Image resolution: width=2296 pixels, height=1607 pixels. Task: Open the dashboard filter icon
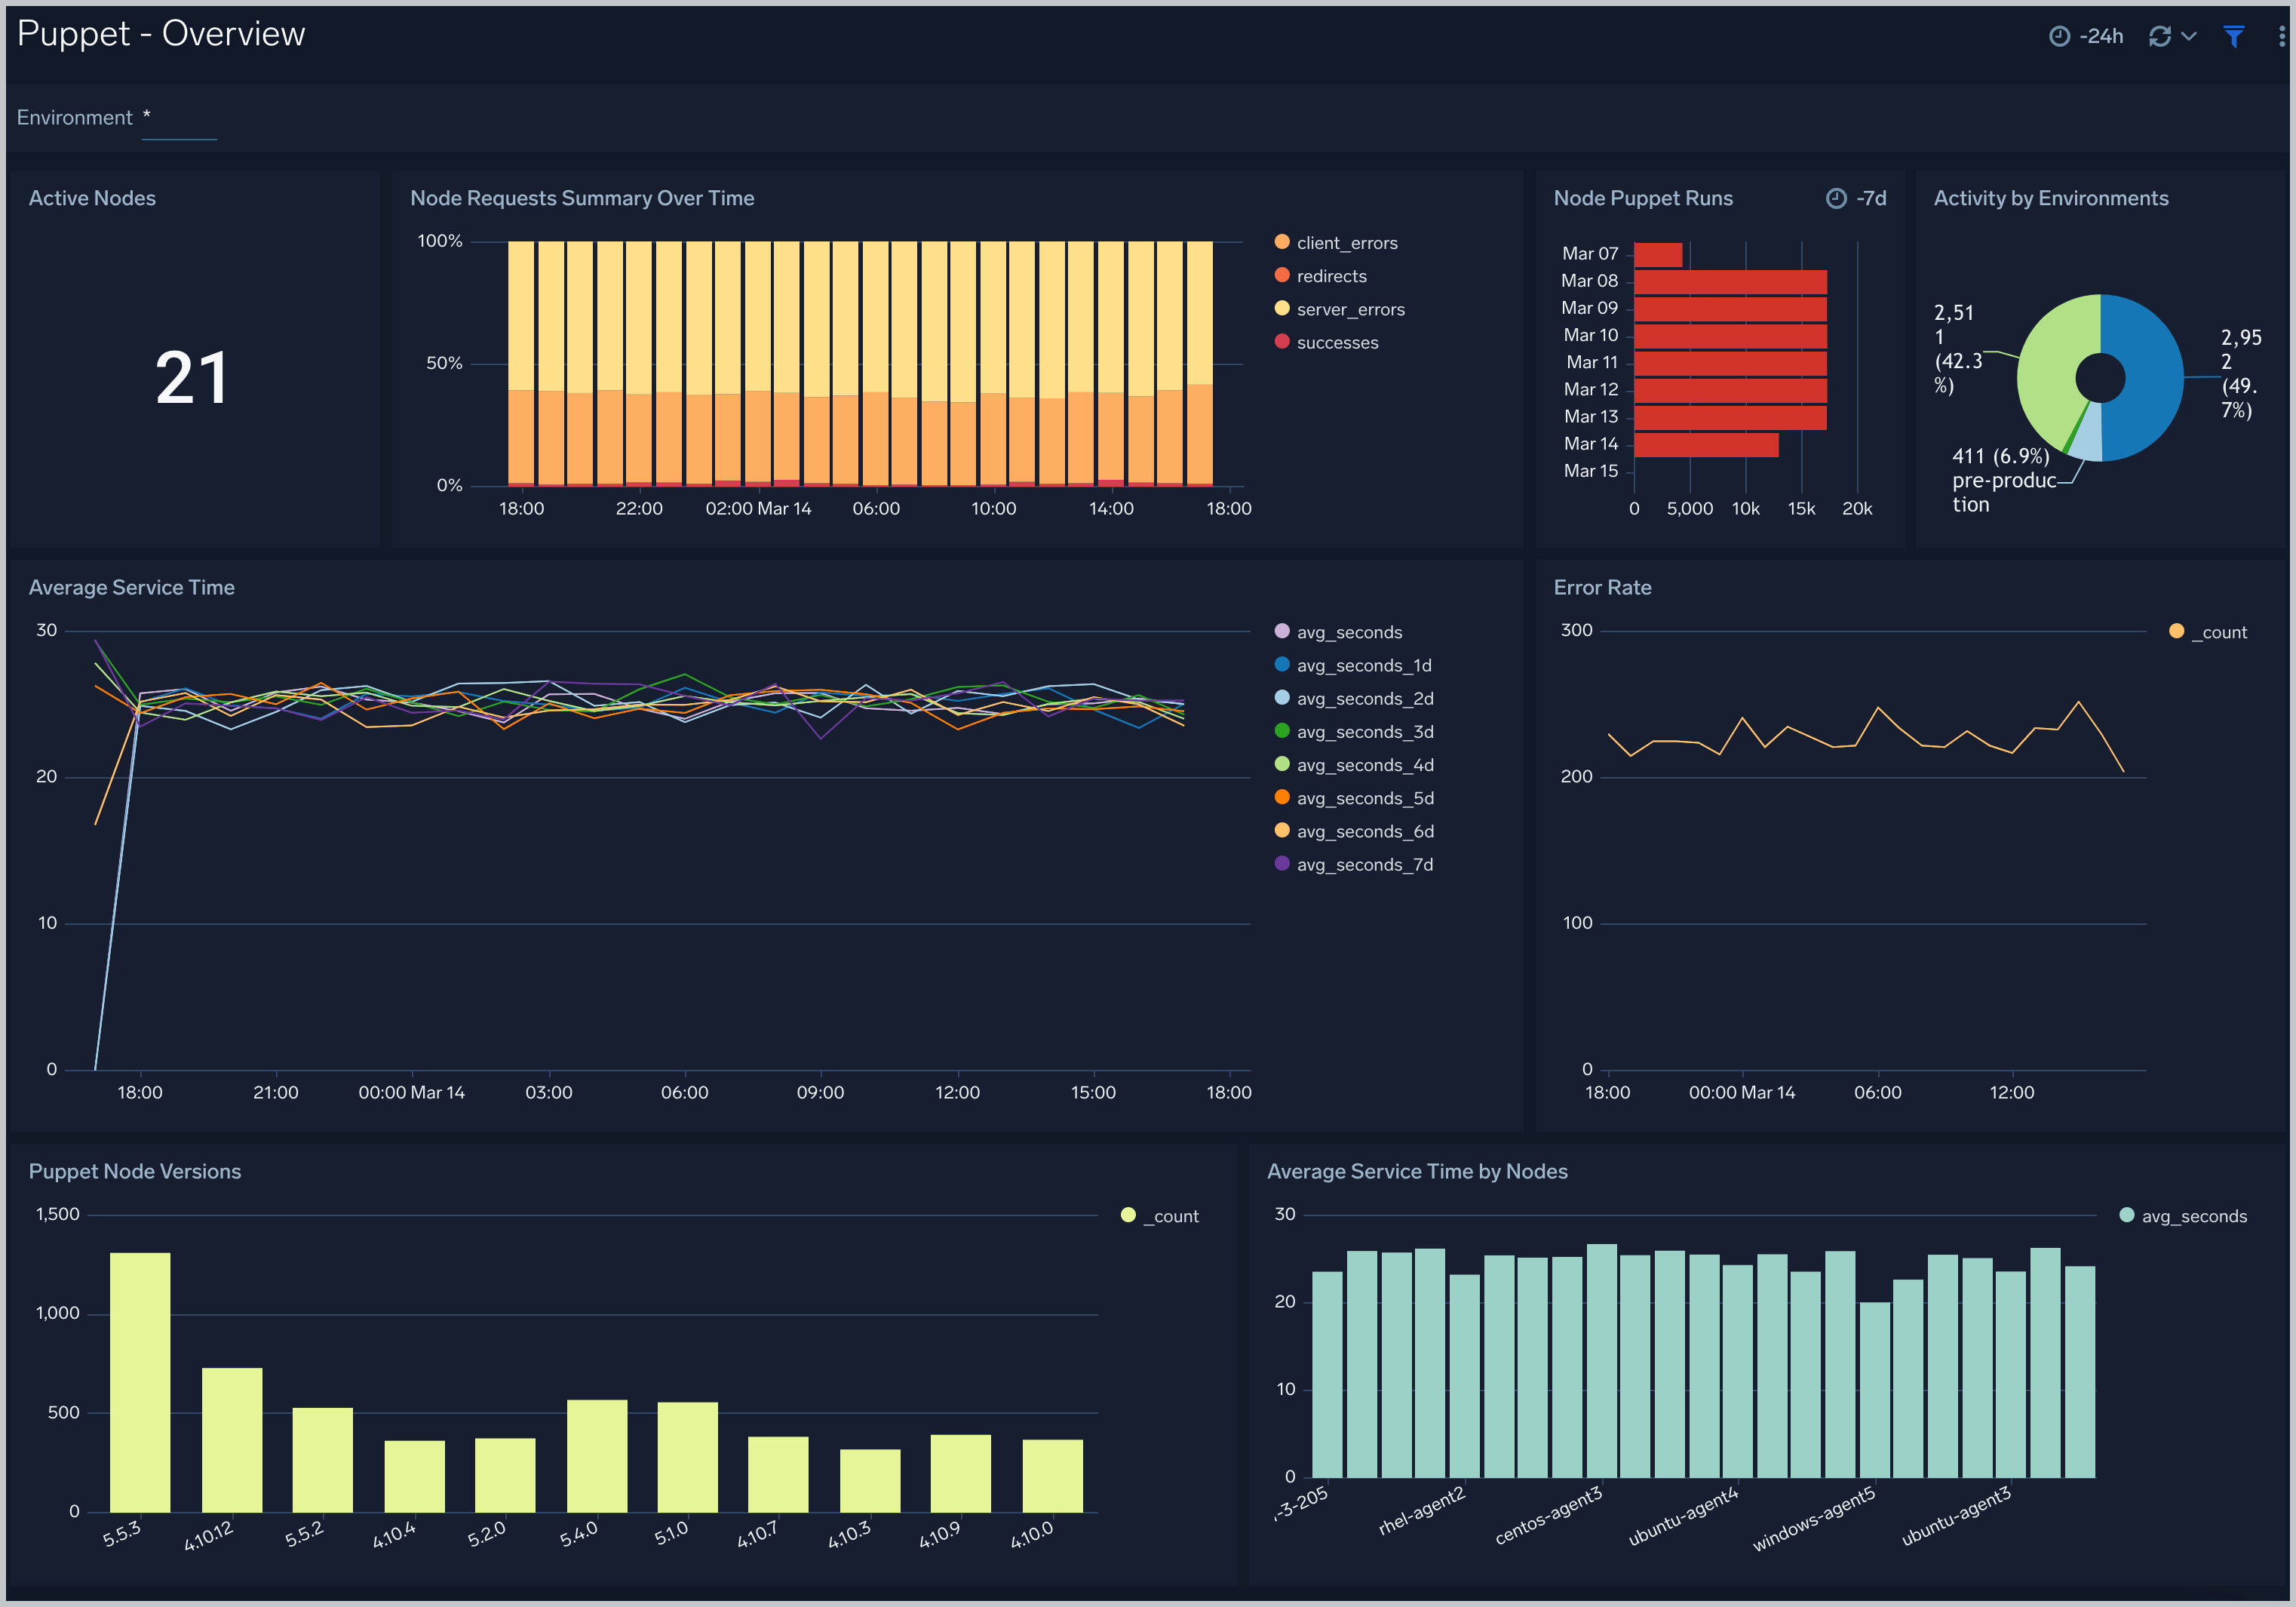tap(2233, 36)
